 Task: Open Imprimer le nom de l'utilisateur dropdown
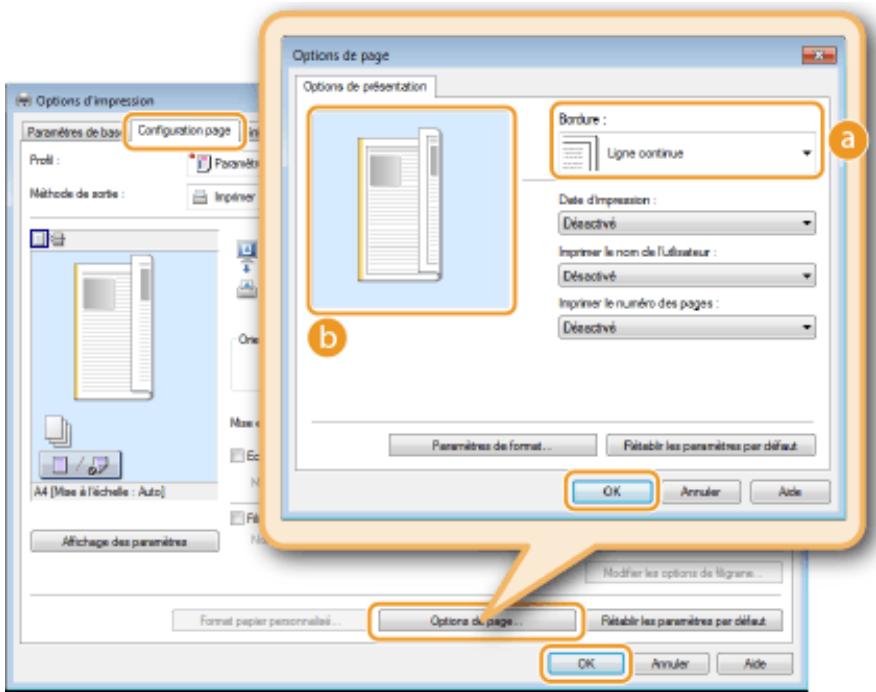click(687, 275)
